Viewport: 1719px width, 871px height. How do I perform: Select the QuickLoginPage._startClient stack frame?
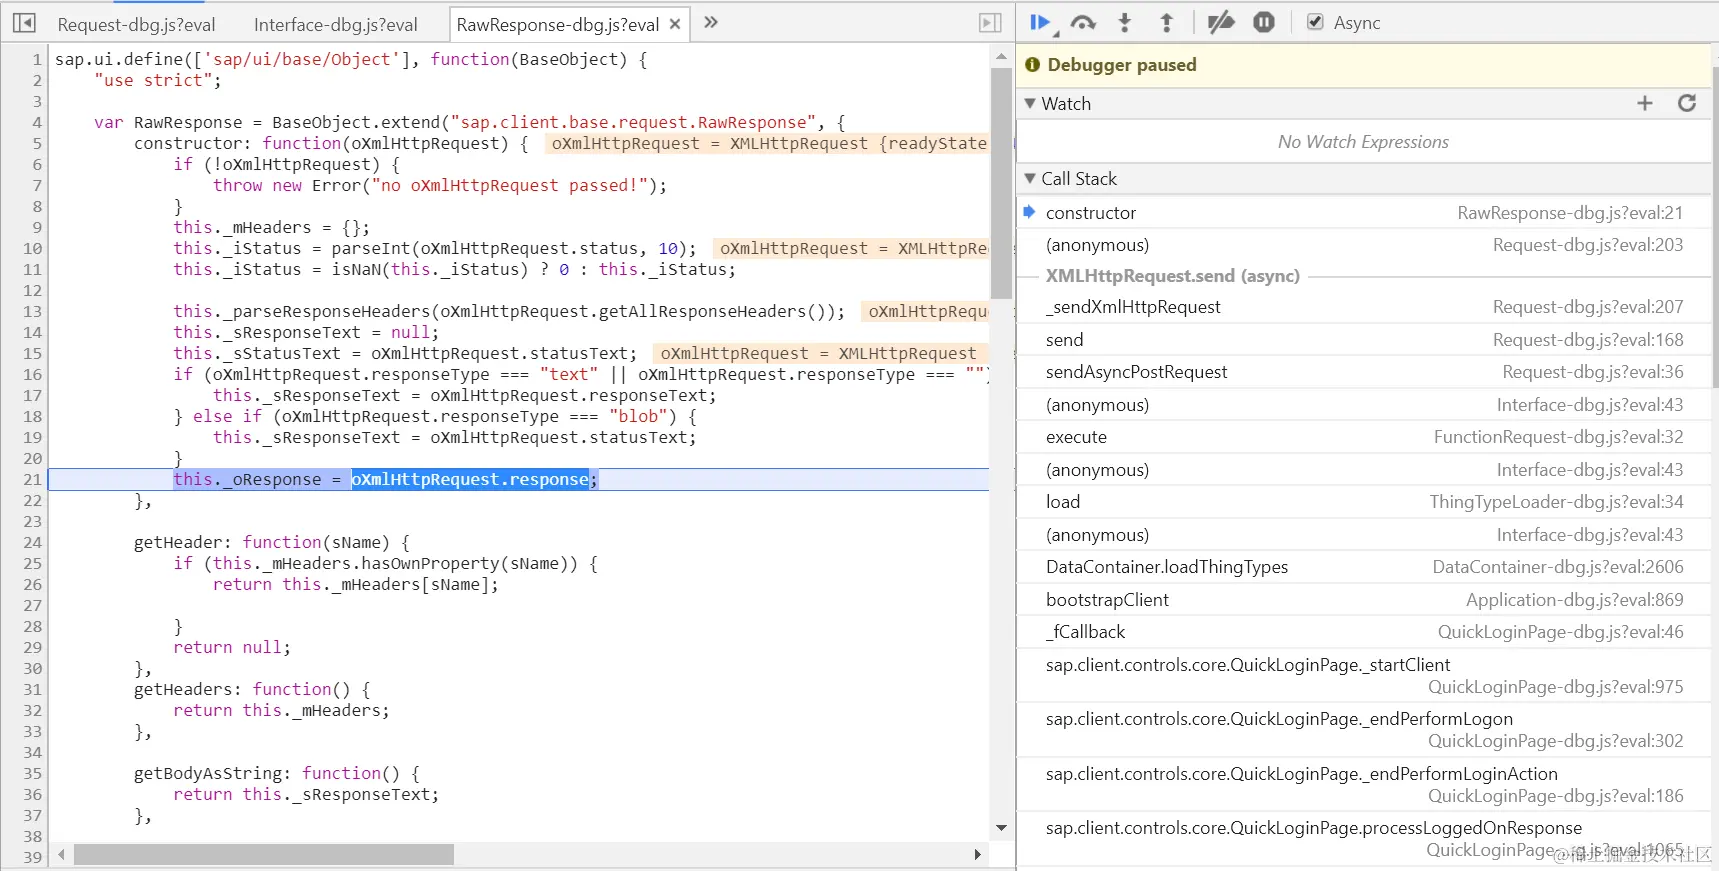1364,676
